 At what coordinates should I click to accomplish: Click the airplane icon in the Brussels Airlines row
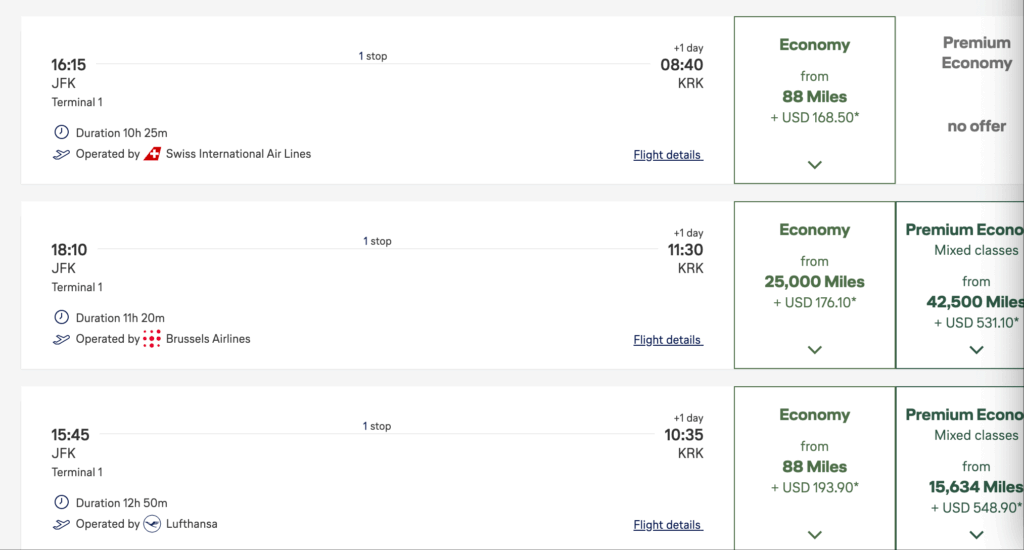pos(61,339)
